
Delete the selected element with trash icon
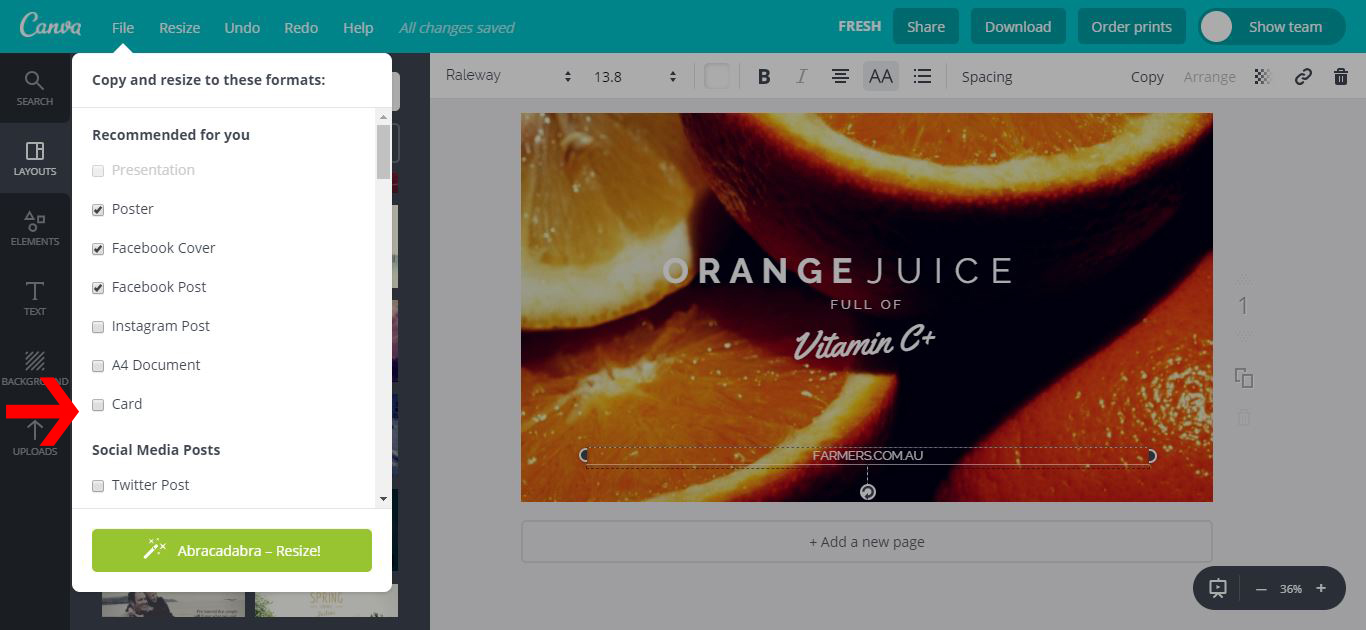coord(1341,76)
